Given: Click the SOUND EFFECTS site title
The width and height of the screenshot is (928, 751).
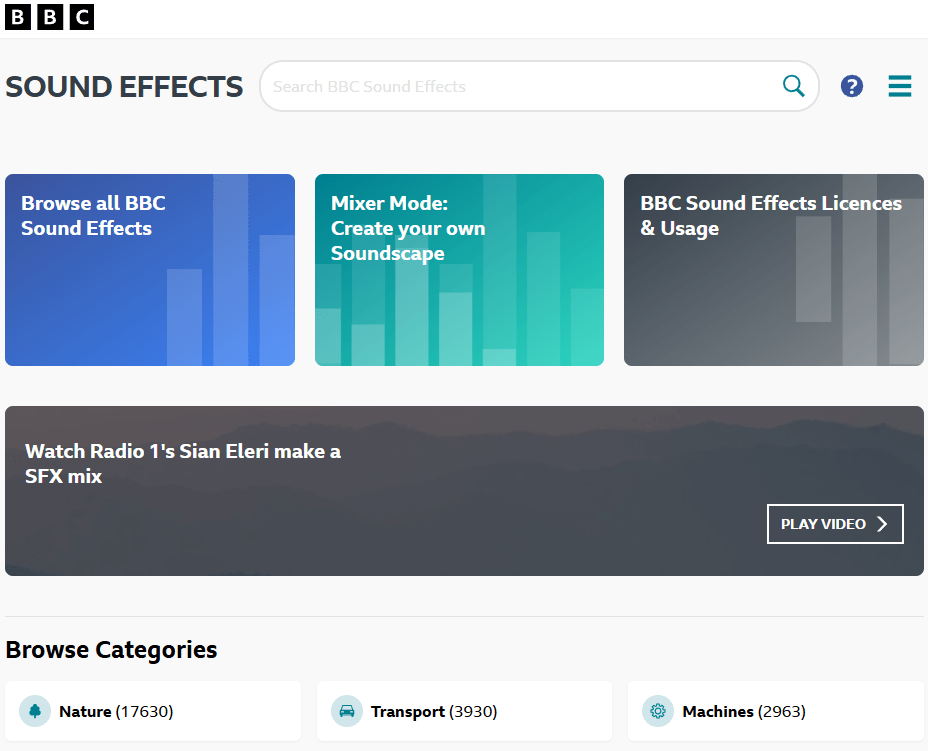Looking at the screenshot, I should [124, 87].
